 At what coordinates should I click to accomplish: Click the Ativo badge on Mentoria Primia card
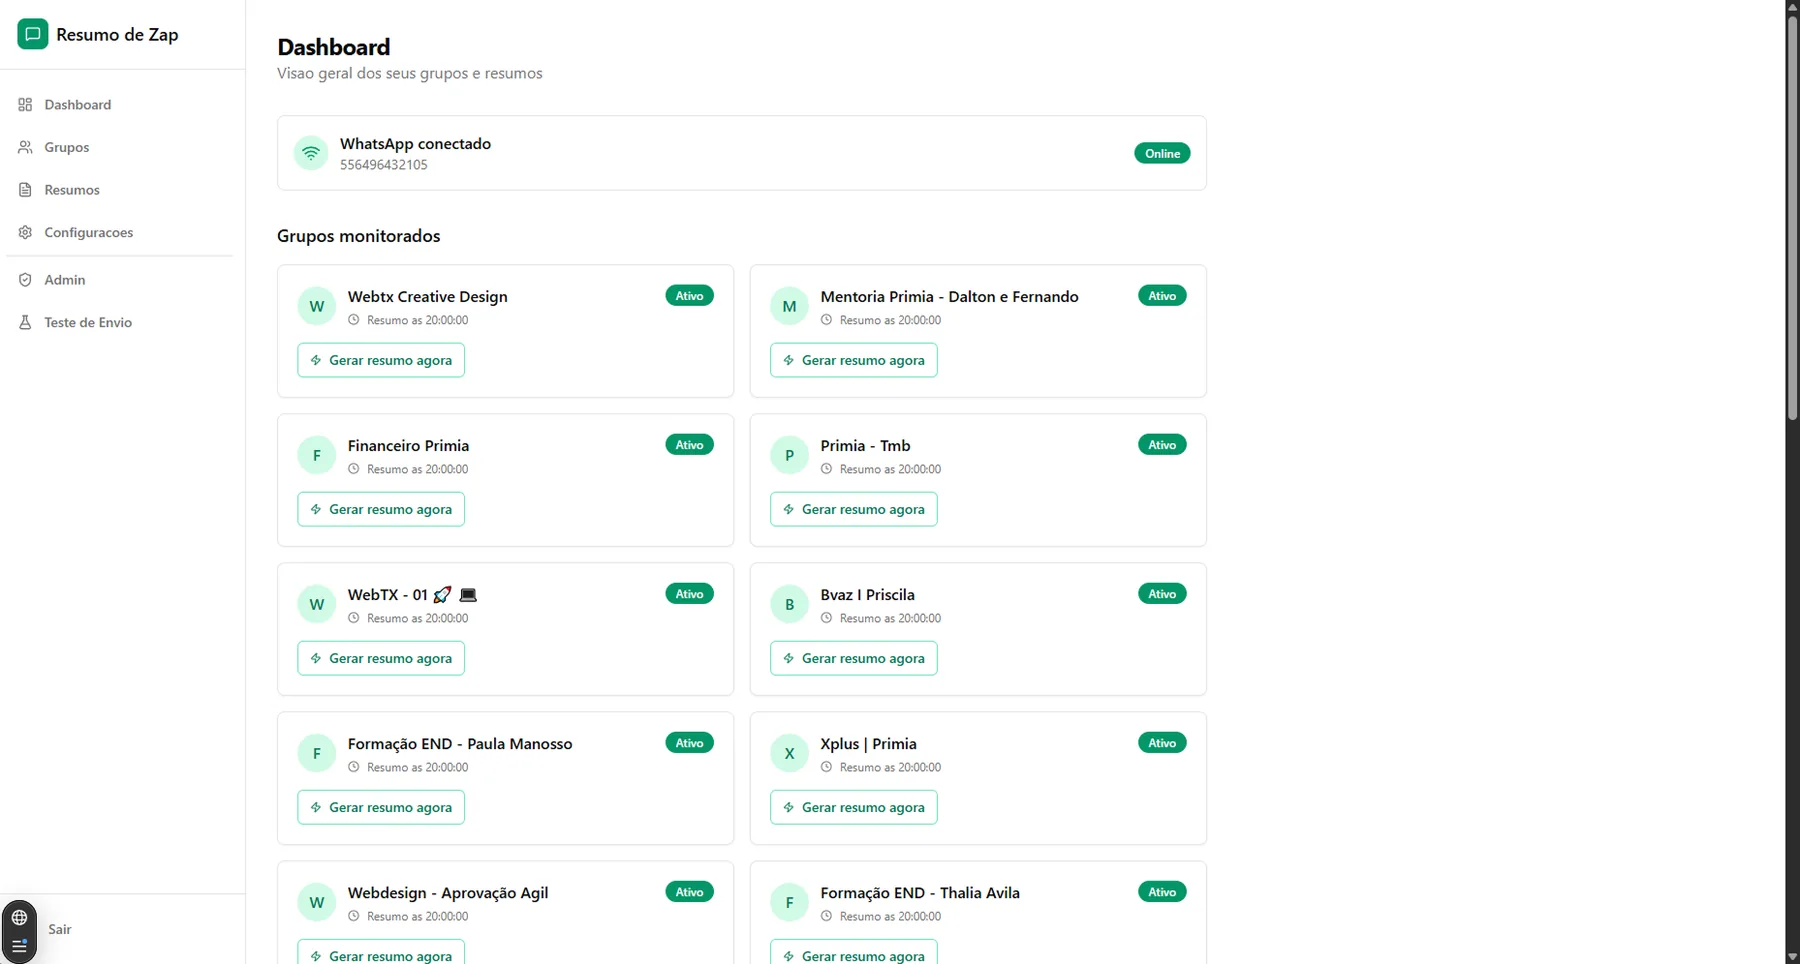[x=1162, y=296]
